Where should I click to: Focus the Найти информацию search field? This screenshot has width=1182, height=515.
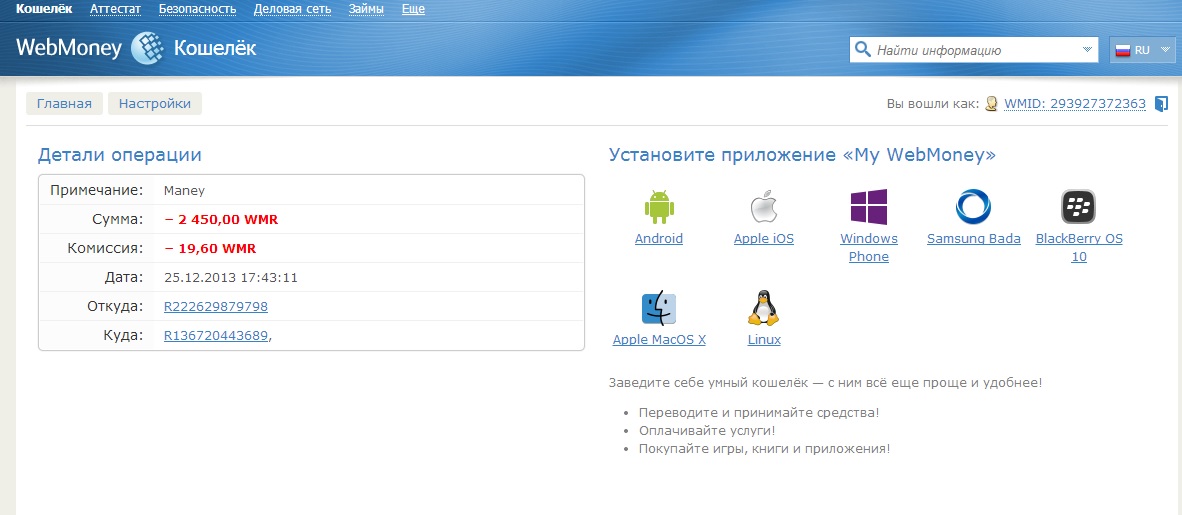pos(976,51)
